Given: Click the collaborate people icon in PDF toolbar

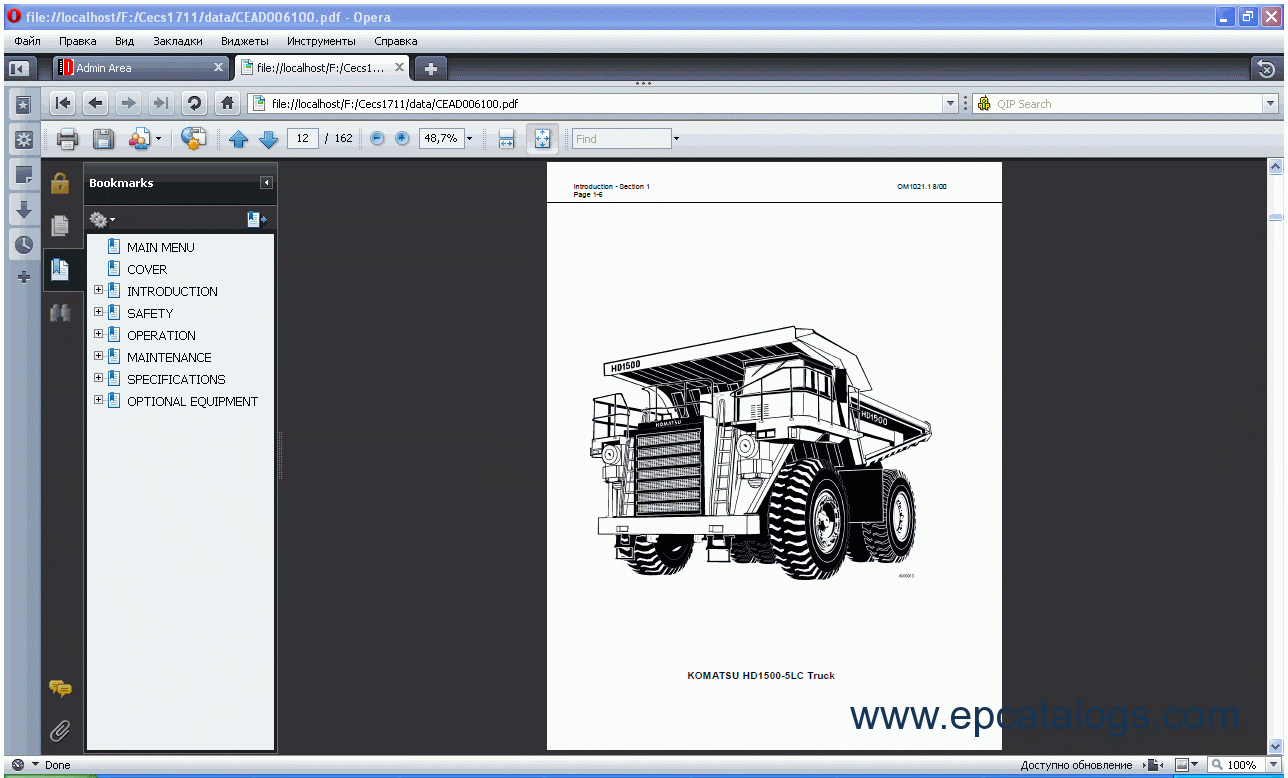Looking at the screenshot, I should pyautogui.click(x=139, y=139).
